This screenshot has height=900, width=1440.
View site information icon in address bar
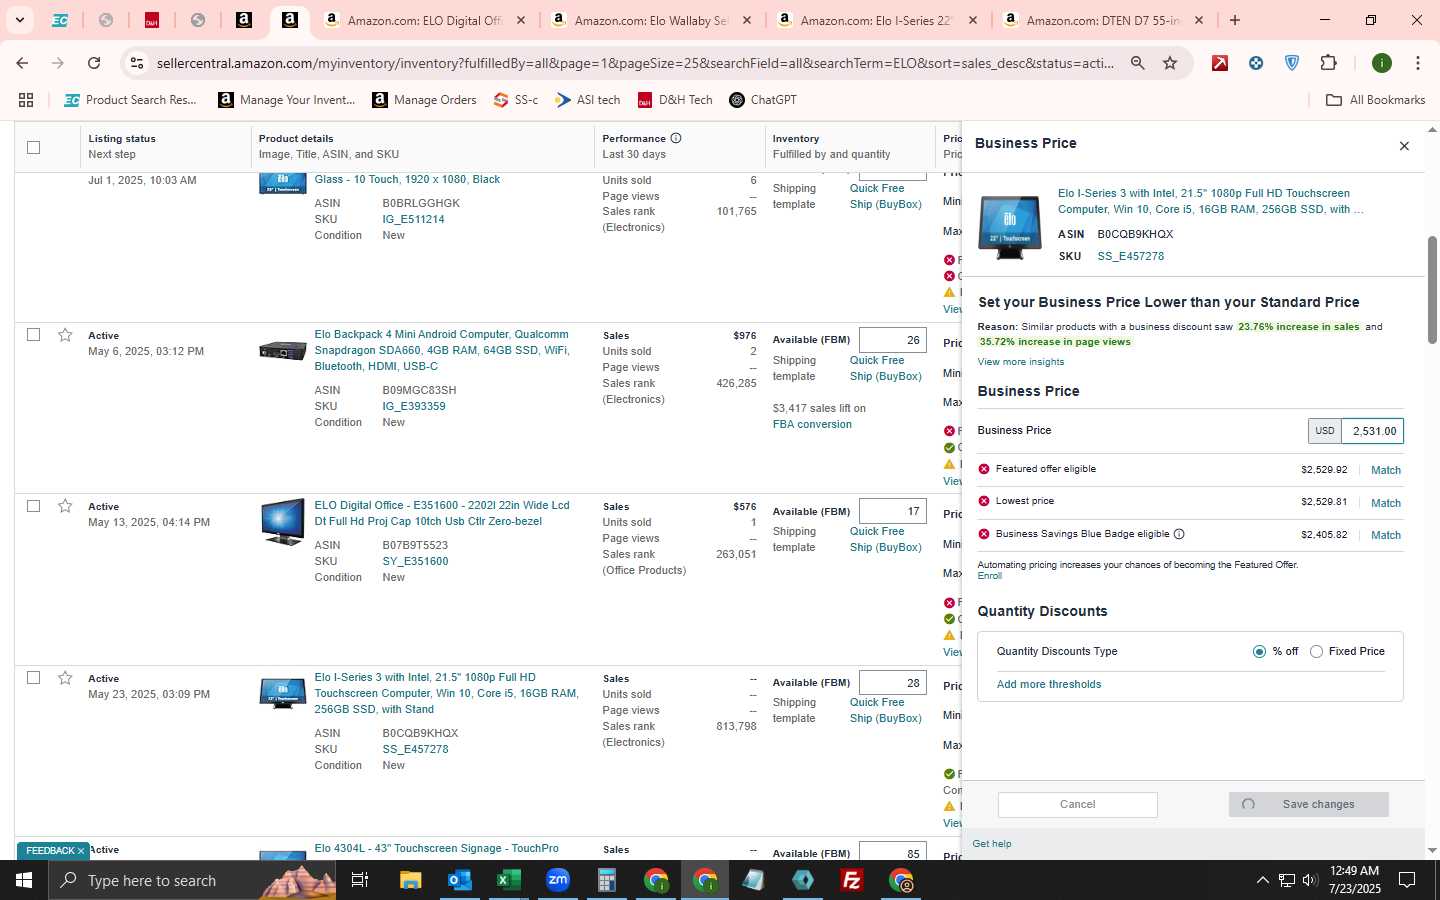click(137, 63)
